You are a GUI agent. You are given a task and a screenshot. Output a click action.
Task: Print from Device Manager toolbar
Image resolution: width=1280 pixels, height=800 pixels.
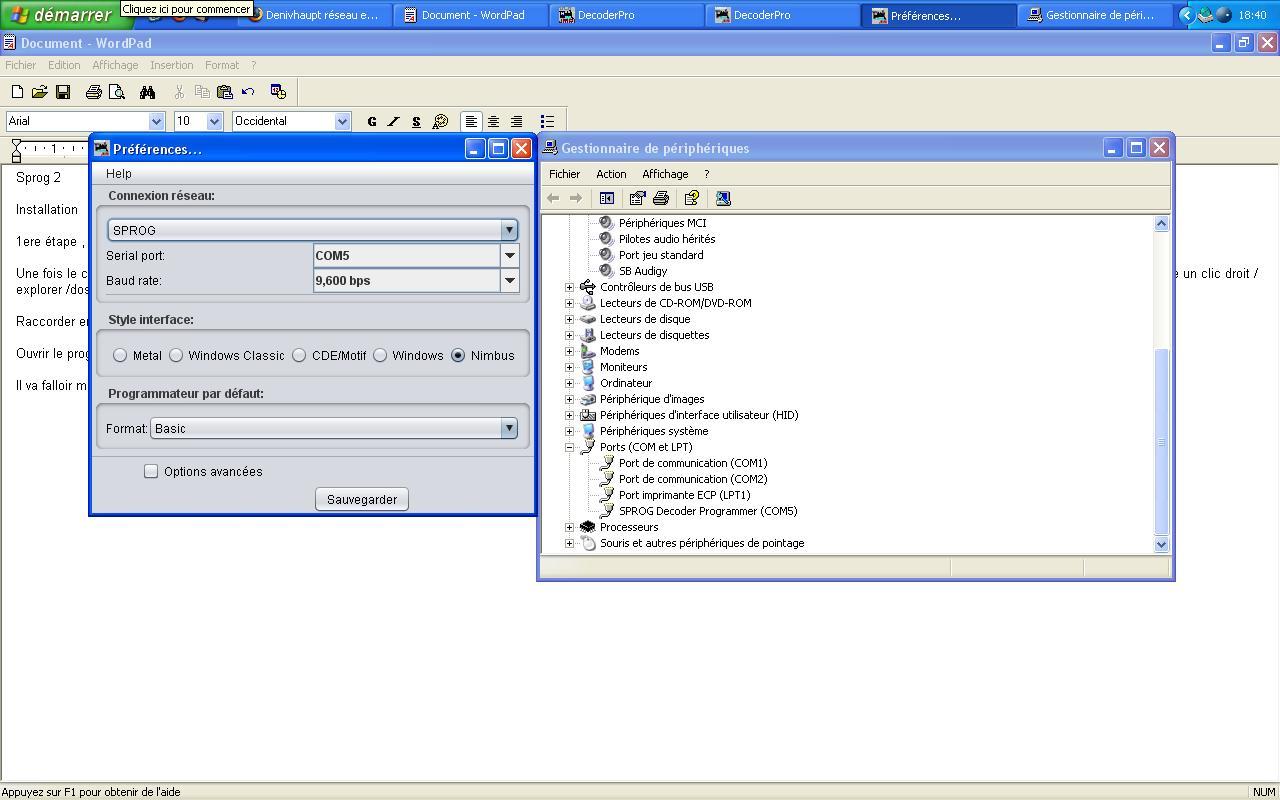pyautogui.click(x=660, y=198)
